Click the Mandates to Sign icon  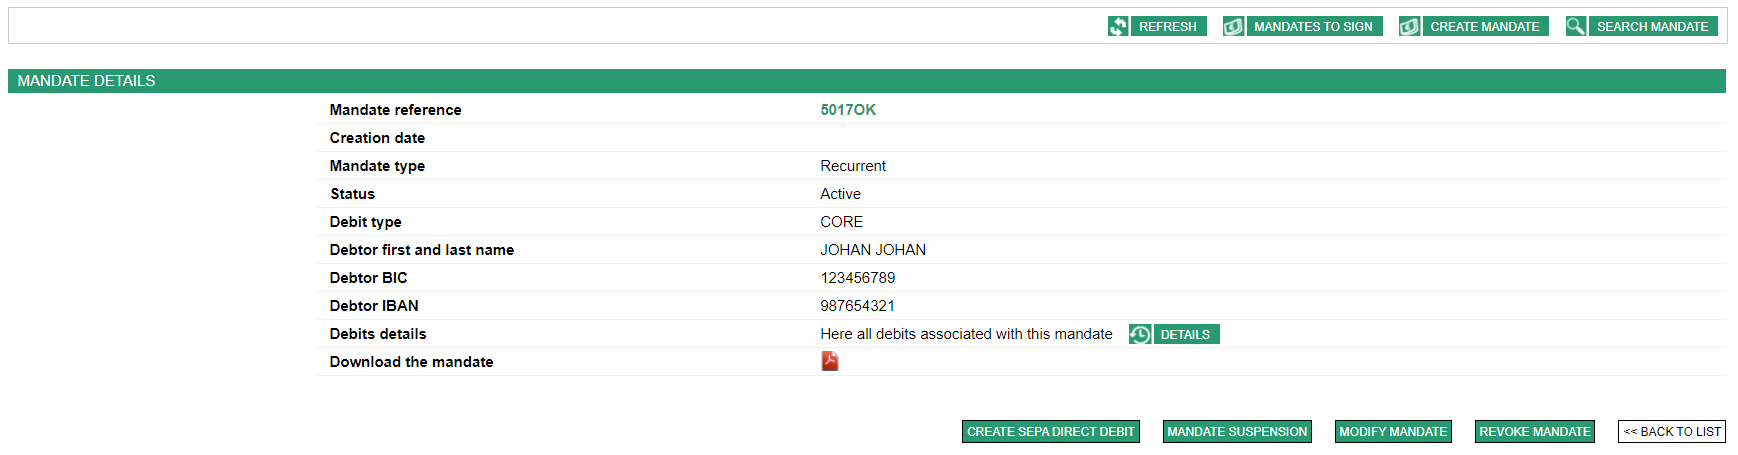point(1233,27)
